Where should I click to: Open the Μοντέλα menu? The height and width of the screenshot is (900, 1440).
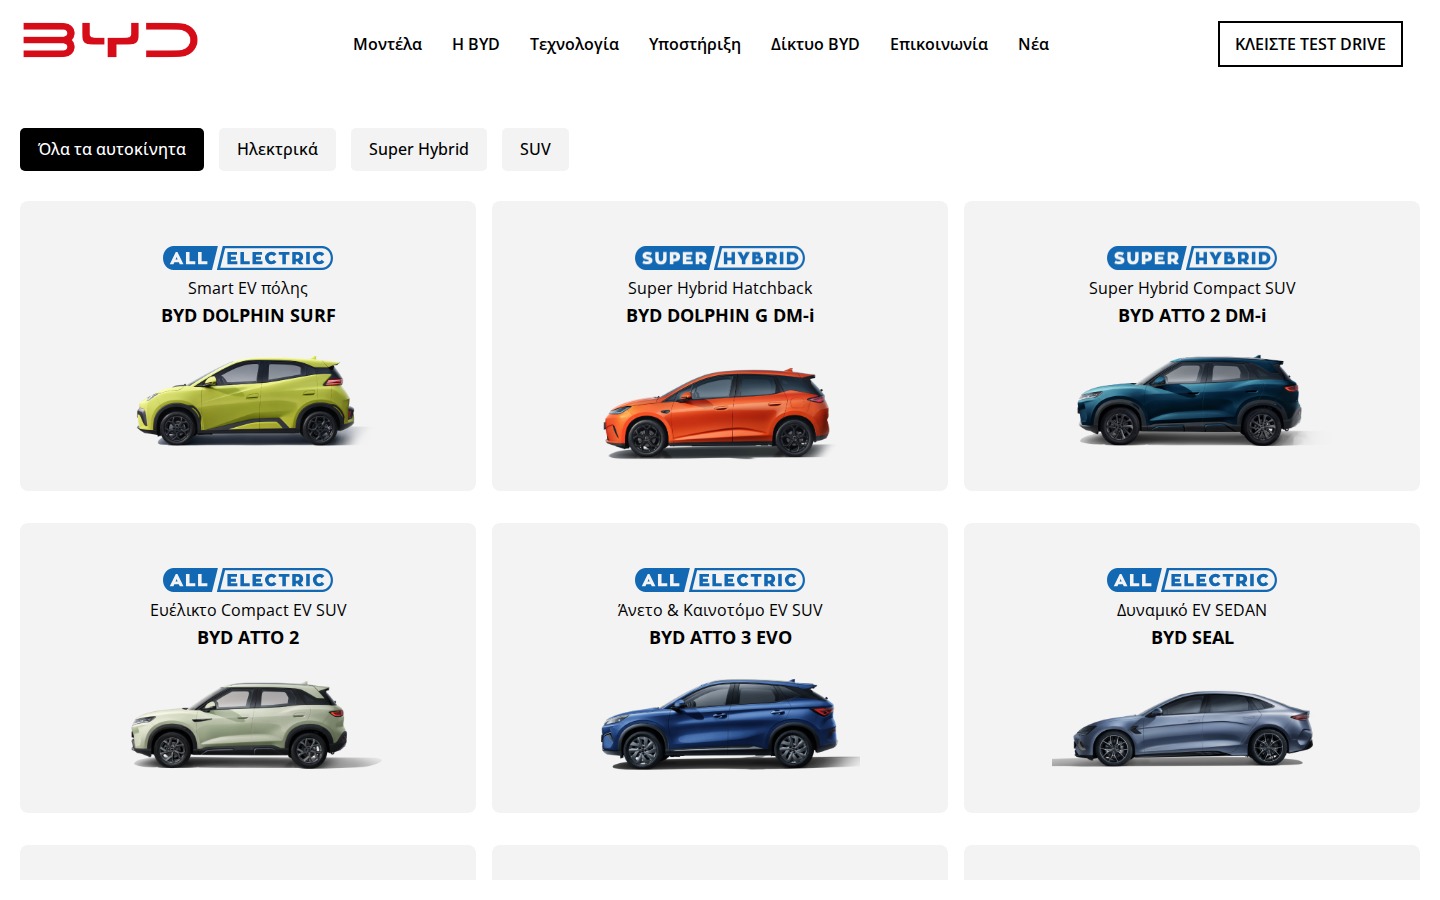[387, 44]
